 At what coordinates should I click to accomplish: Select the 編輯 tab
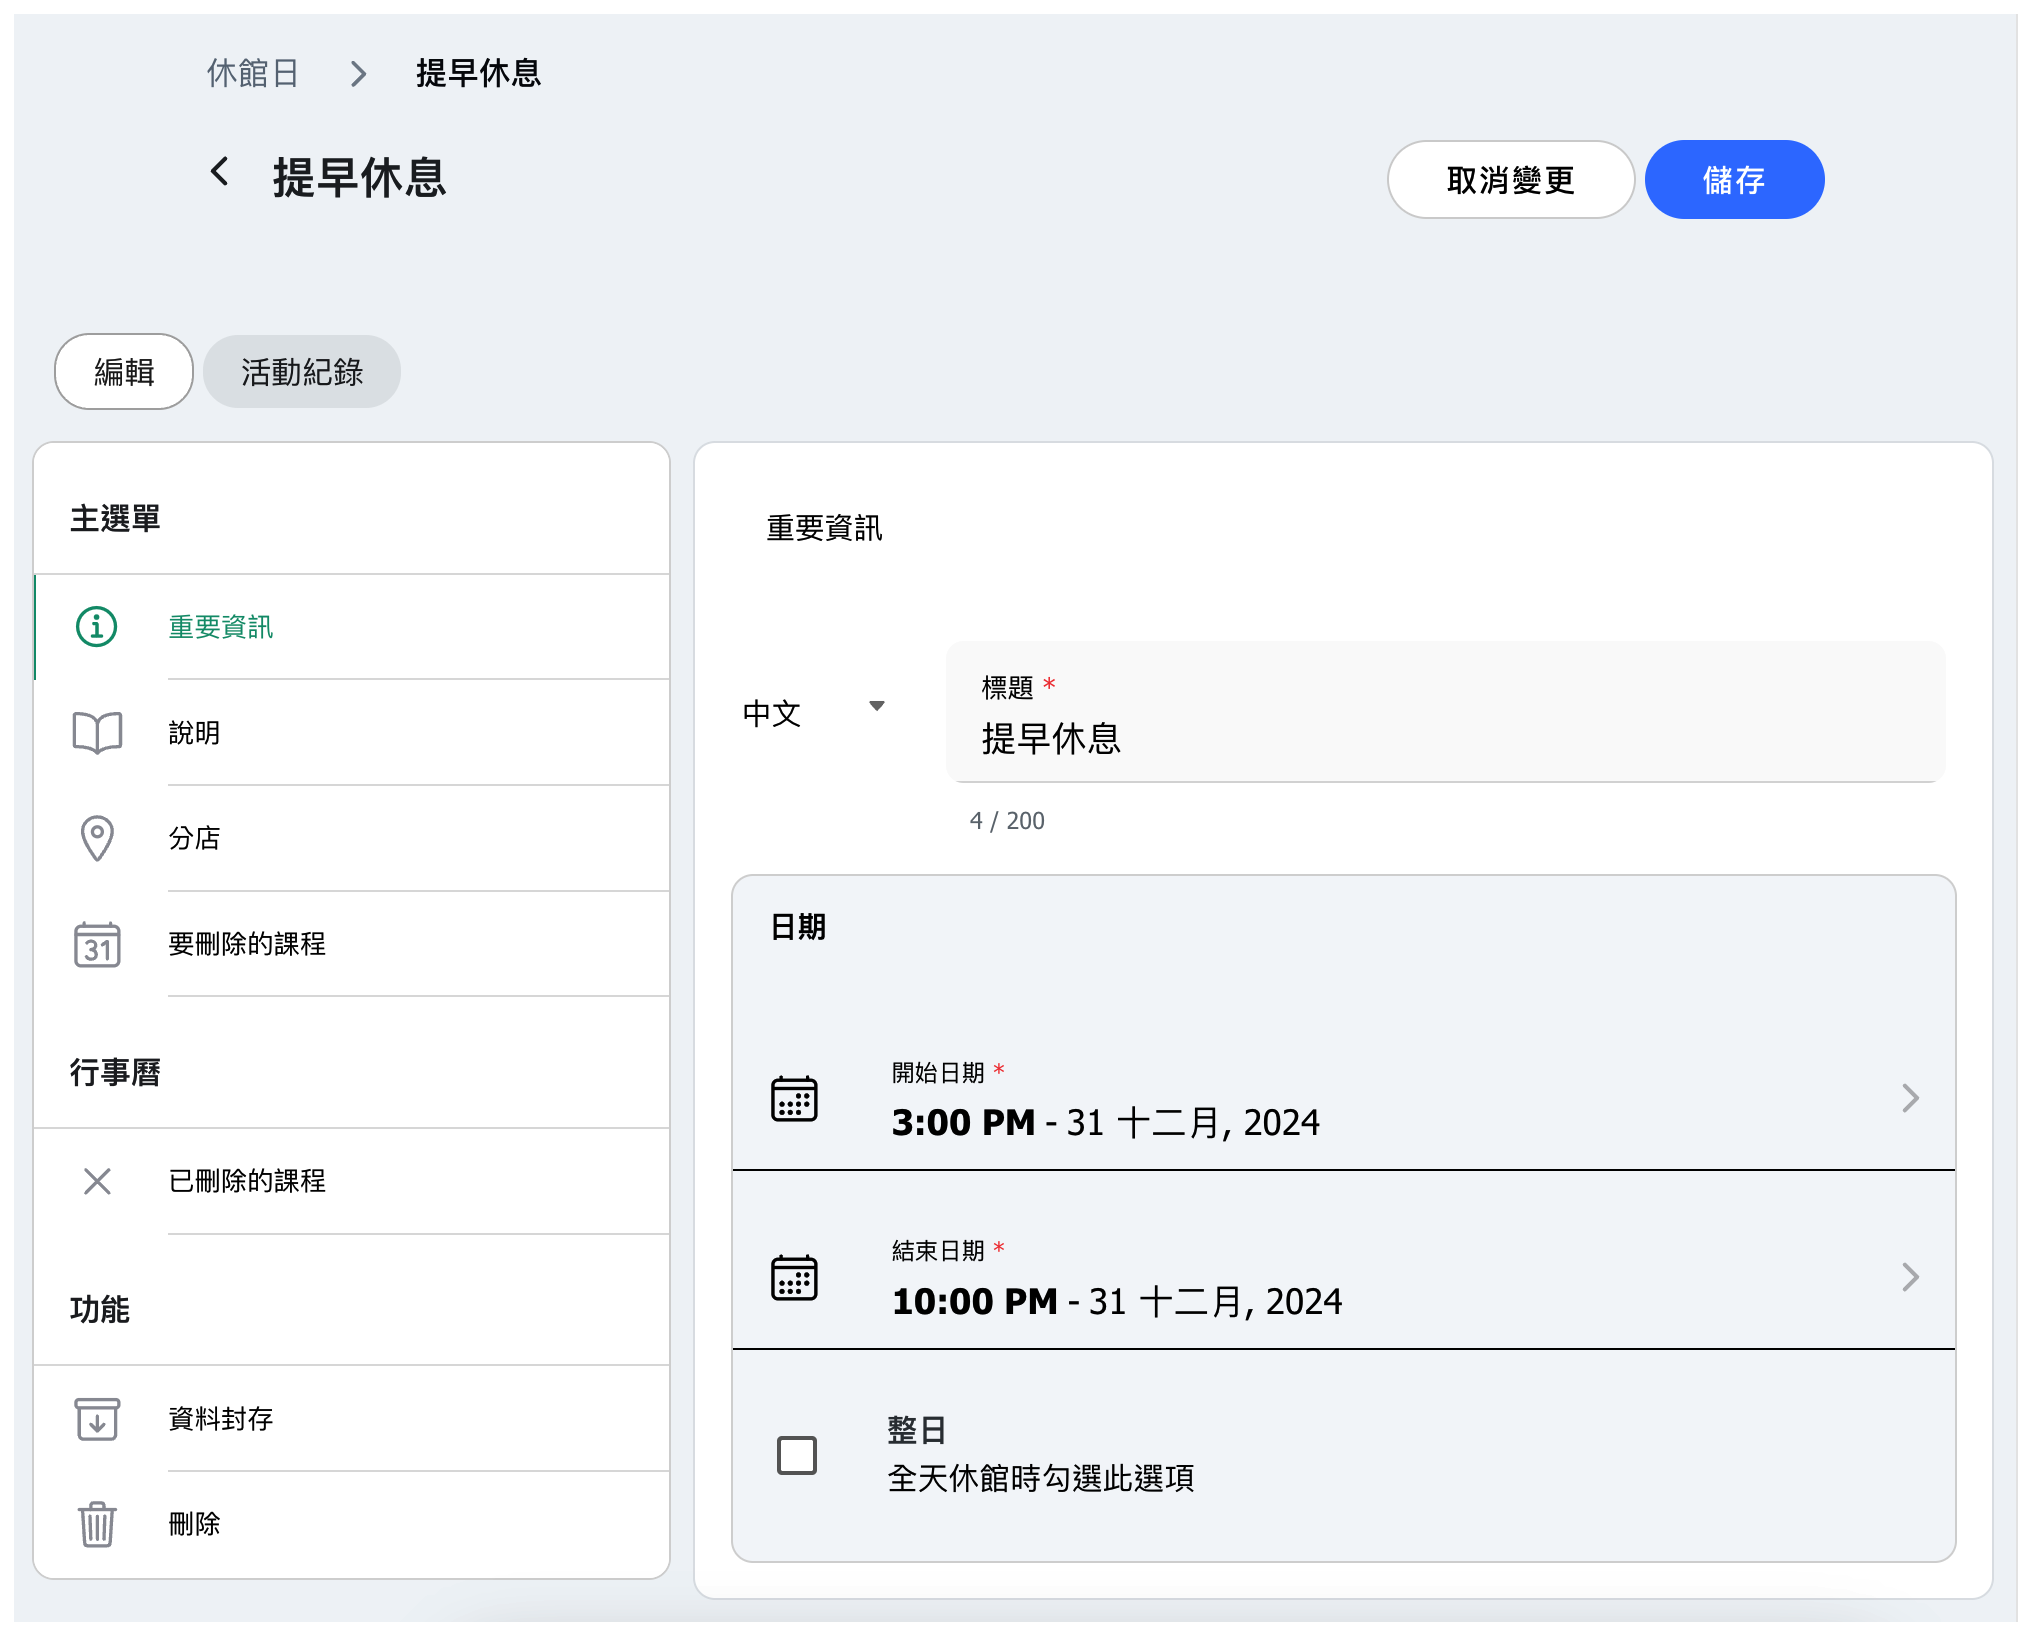point(124,372)
